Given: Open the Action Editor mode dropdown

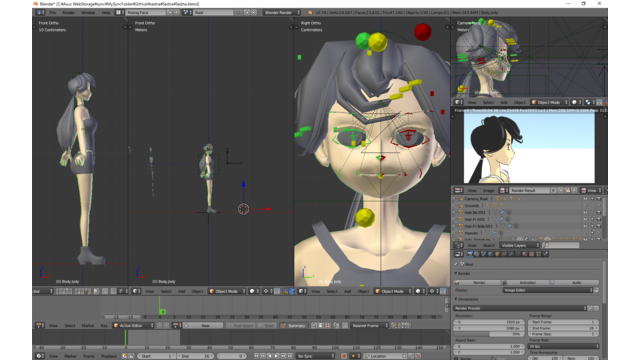Looking at the screenshot, I should coord(134,326).
